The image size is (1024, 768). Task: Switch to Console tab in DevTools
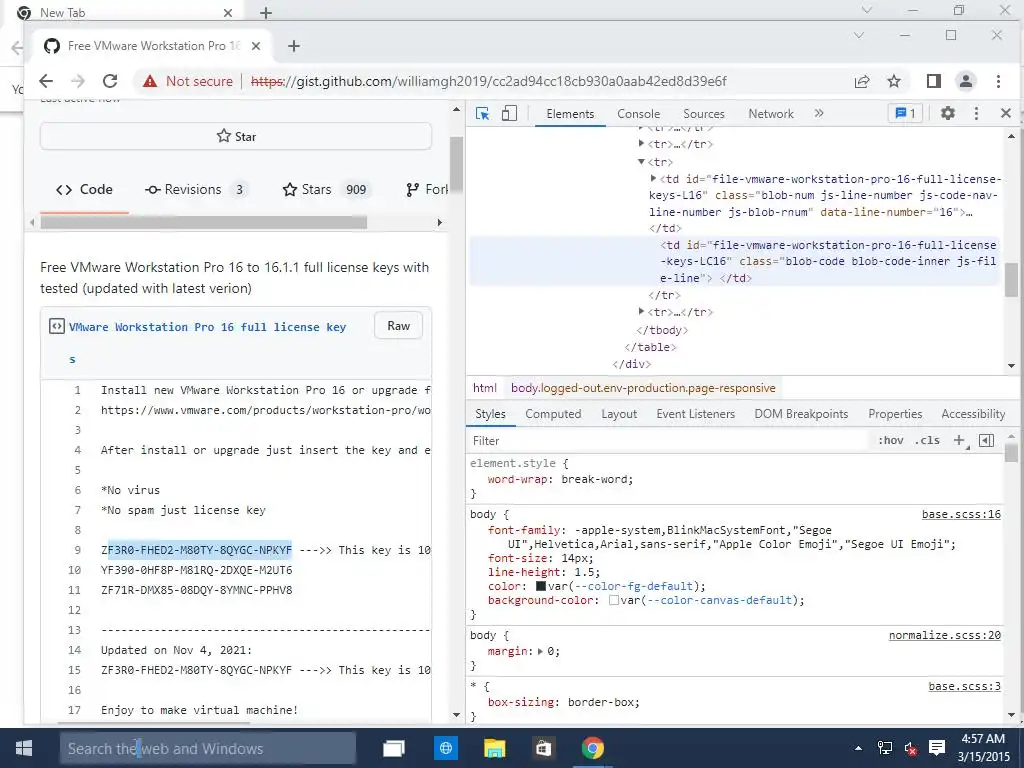pos(638,114)
